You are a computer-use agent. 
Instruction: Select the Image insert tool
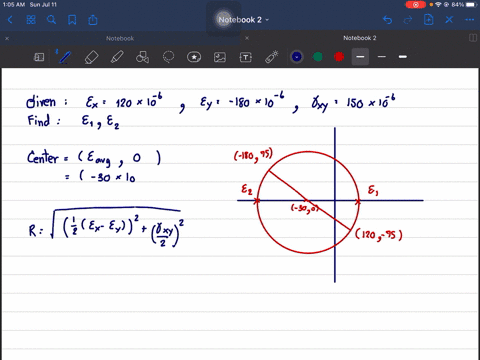[x=220, y=57]
